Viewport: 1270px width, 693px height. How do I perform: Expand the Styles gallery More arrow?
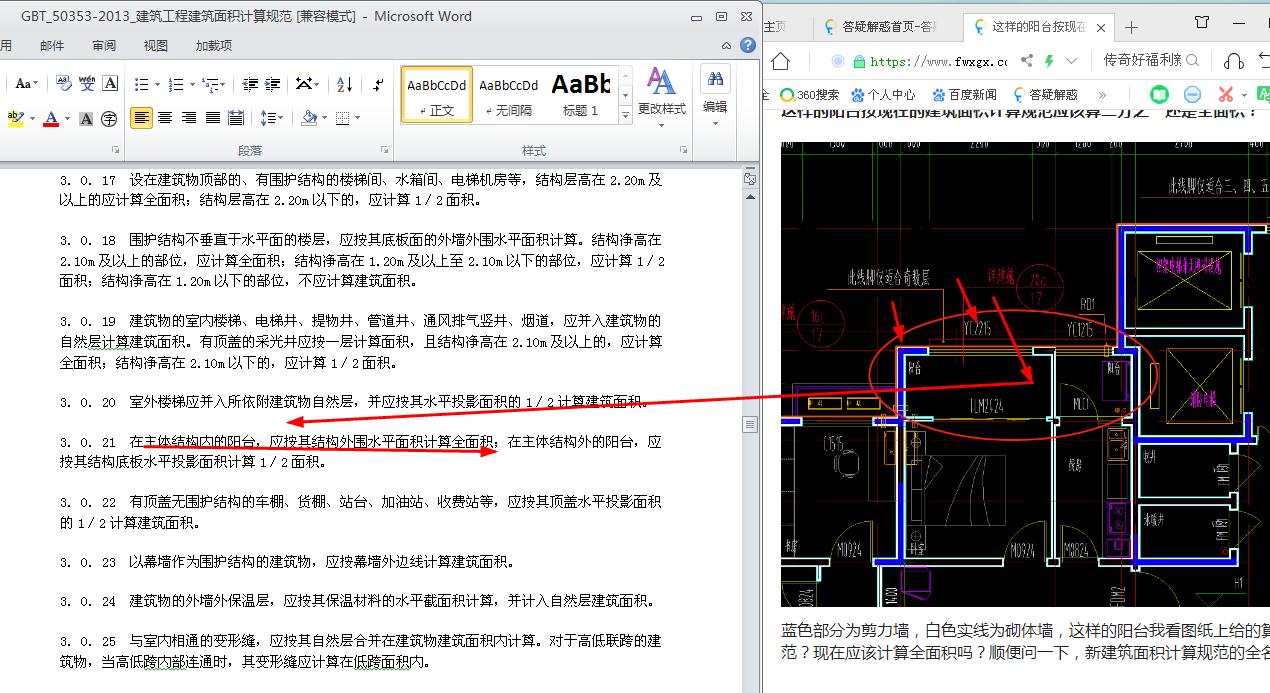click(x=626, y=114)
